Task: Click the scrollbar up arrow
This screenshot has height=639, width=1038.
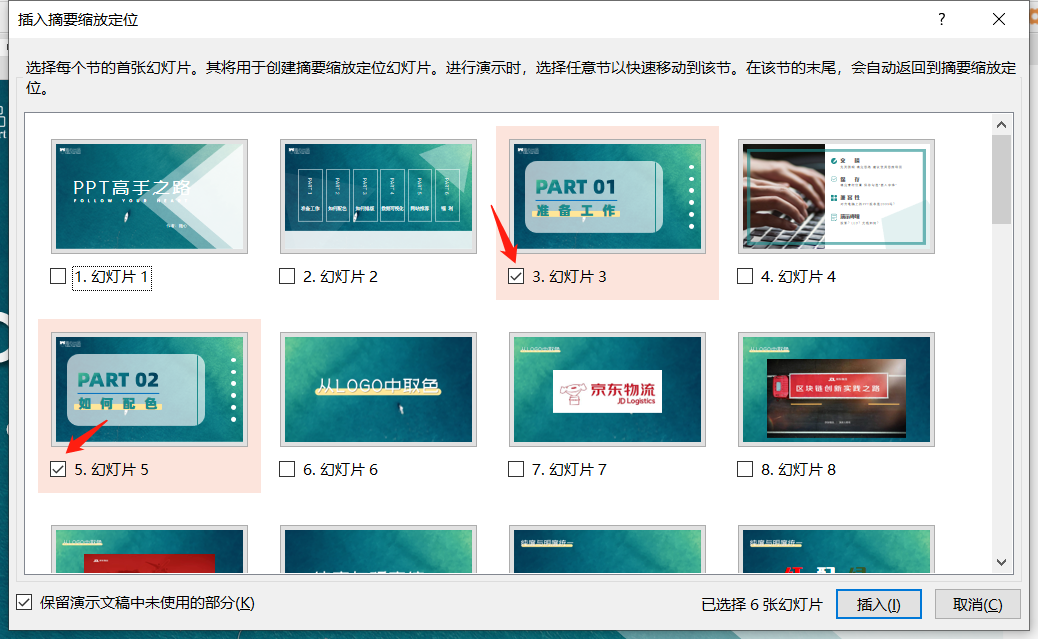Action: (x=1002, y=124)
